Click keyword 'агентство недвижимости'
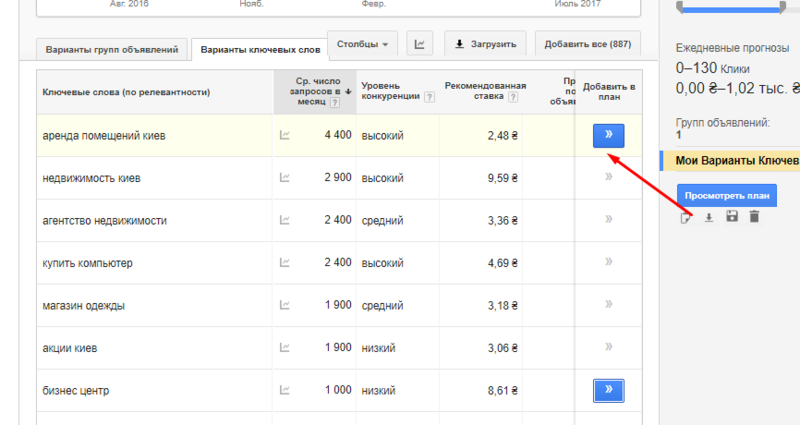The image size is (800, 425). [x=105, y=220]
